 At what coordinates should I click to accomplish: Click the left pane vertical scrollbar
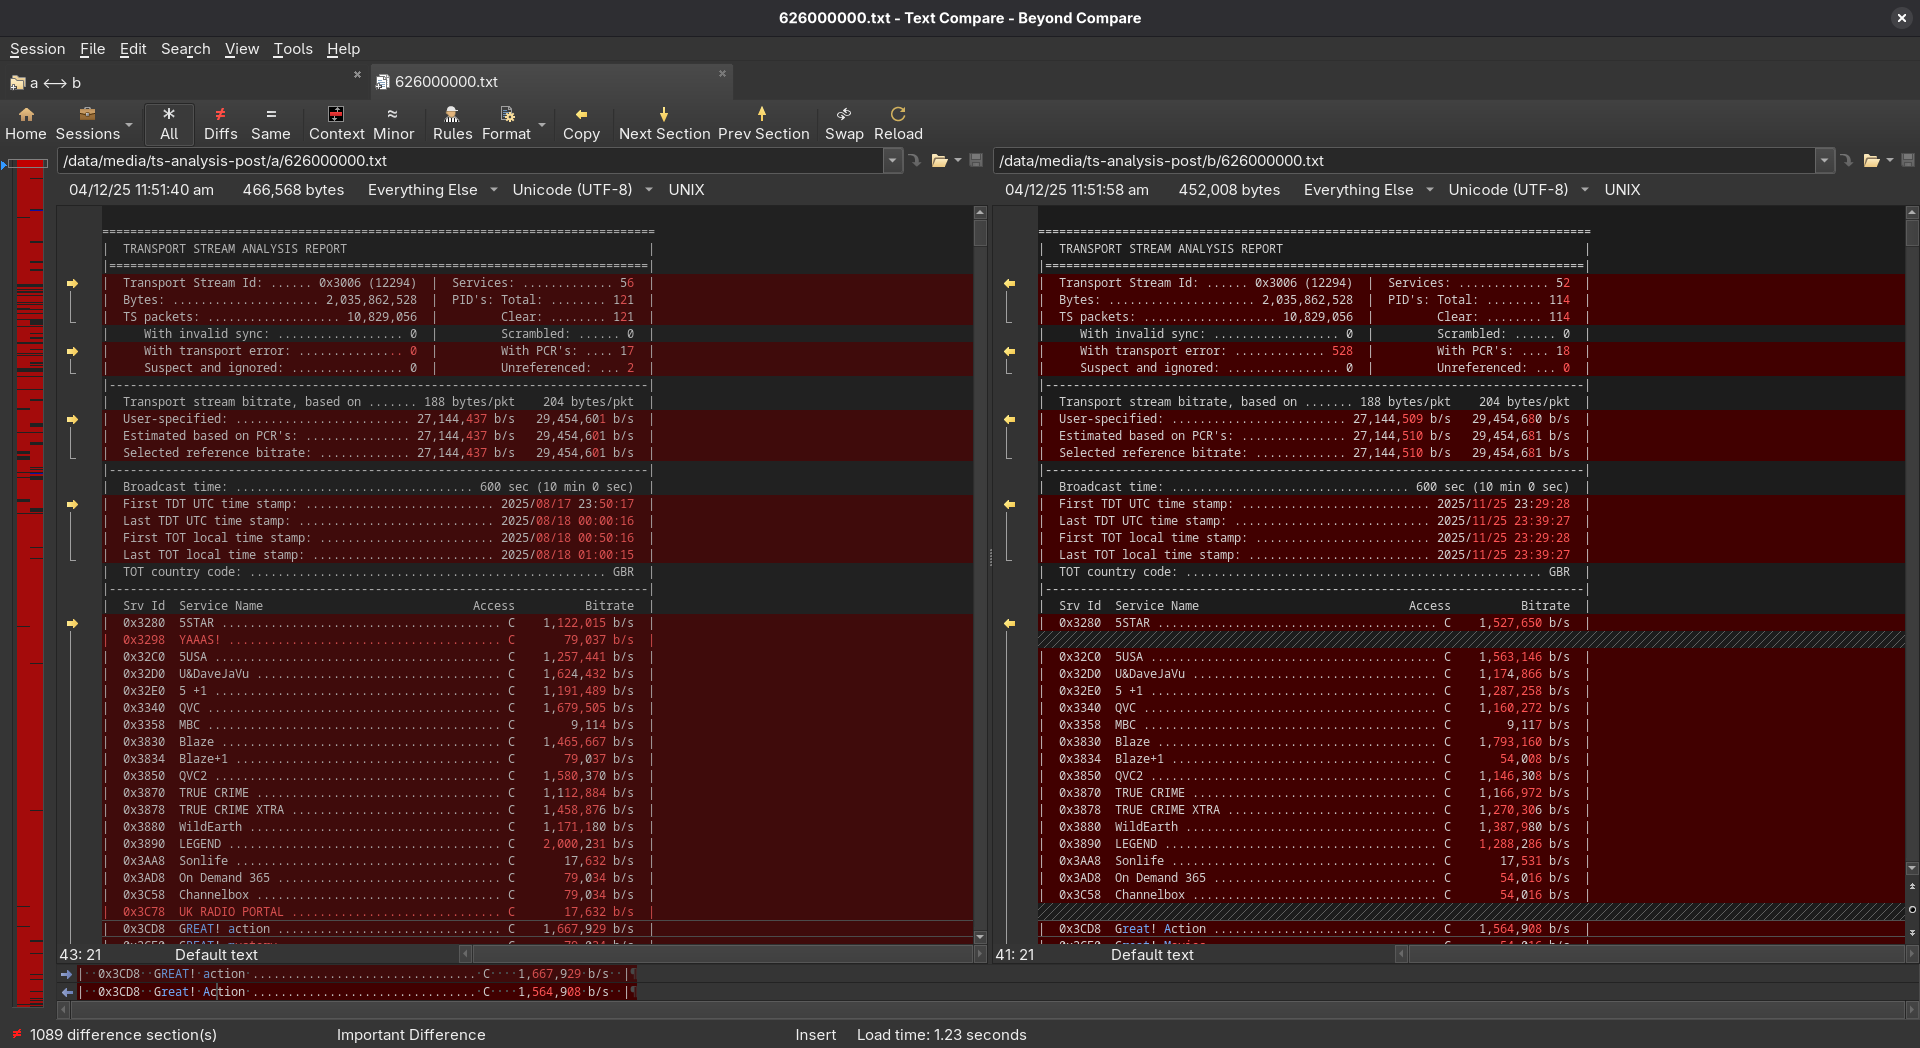pyautogui.click(x=980, y=580)
